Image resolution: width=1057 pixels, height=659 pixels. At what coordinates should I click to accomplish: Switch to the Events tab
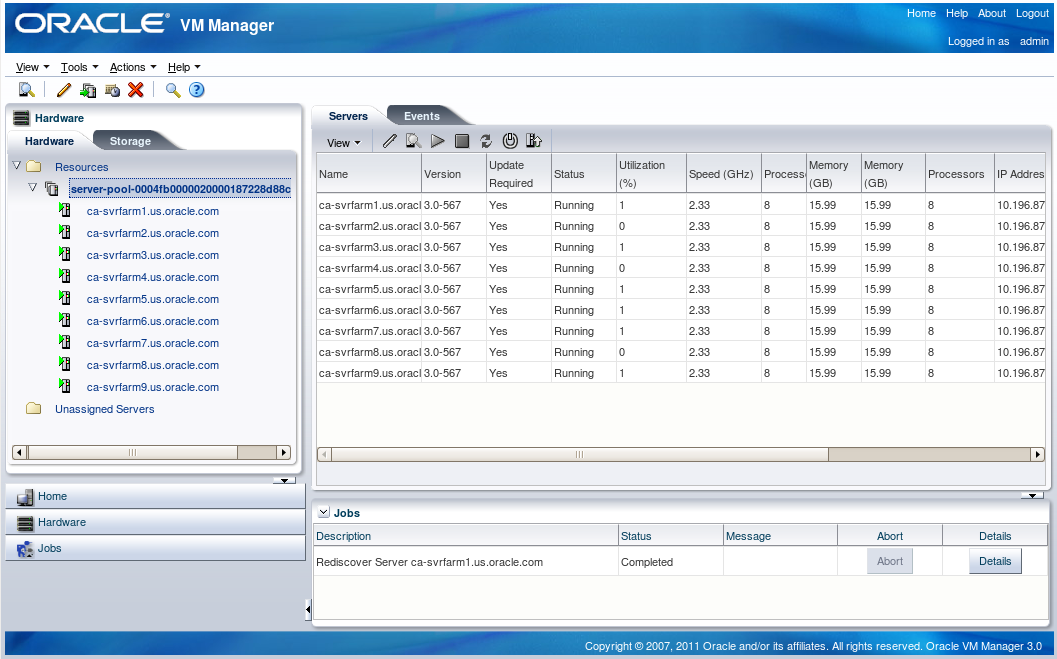coord(422,116)
